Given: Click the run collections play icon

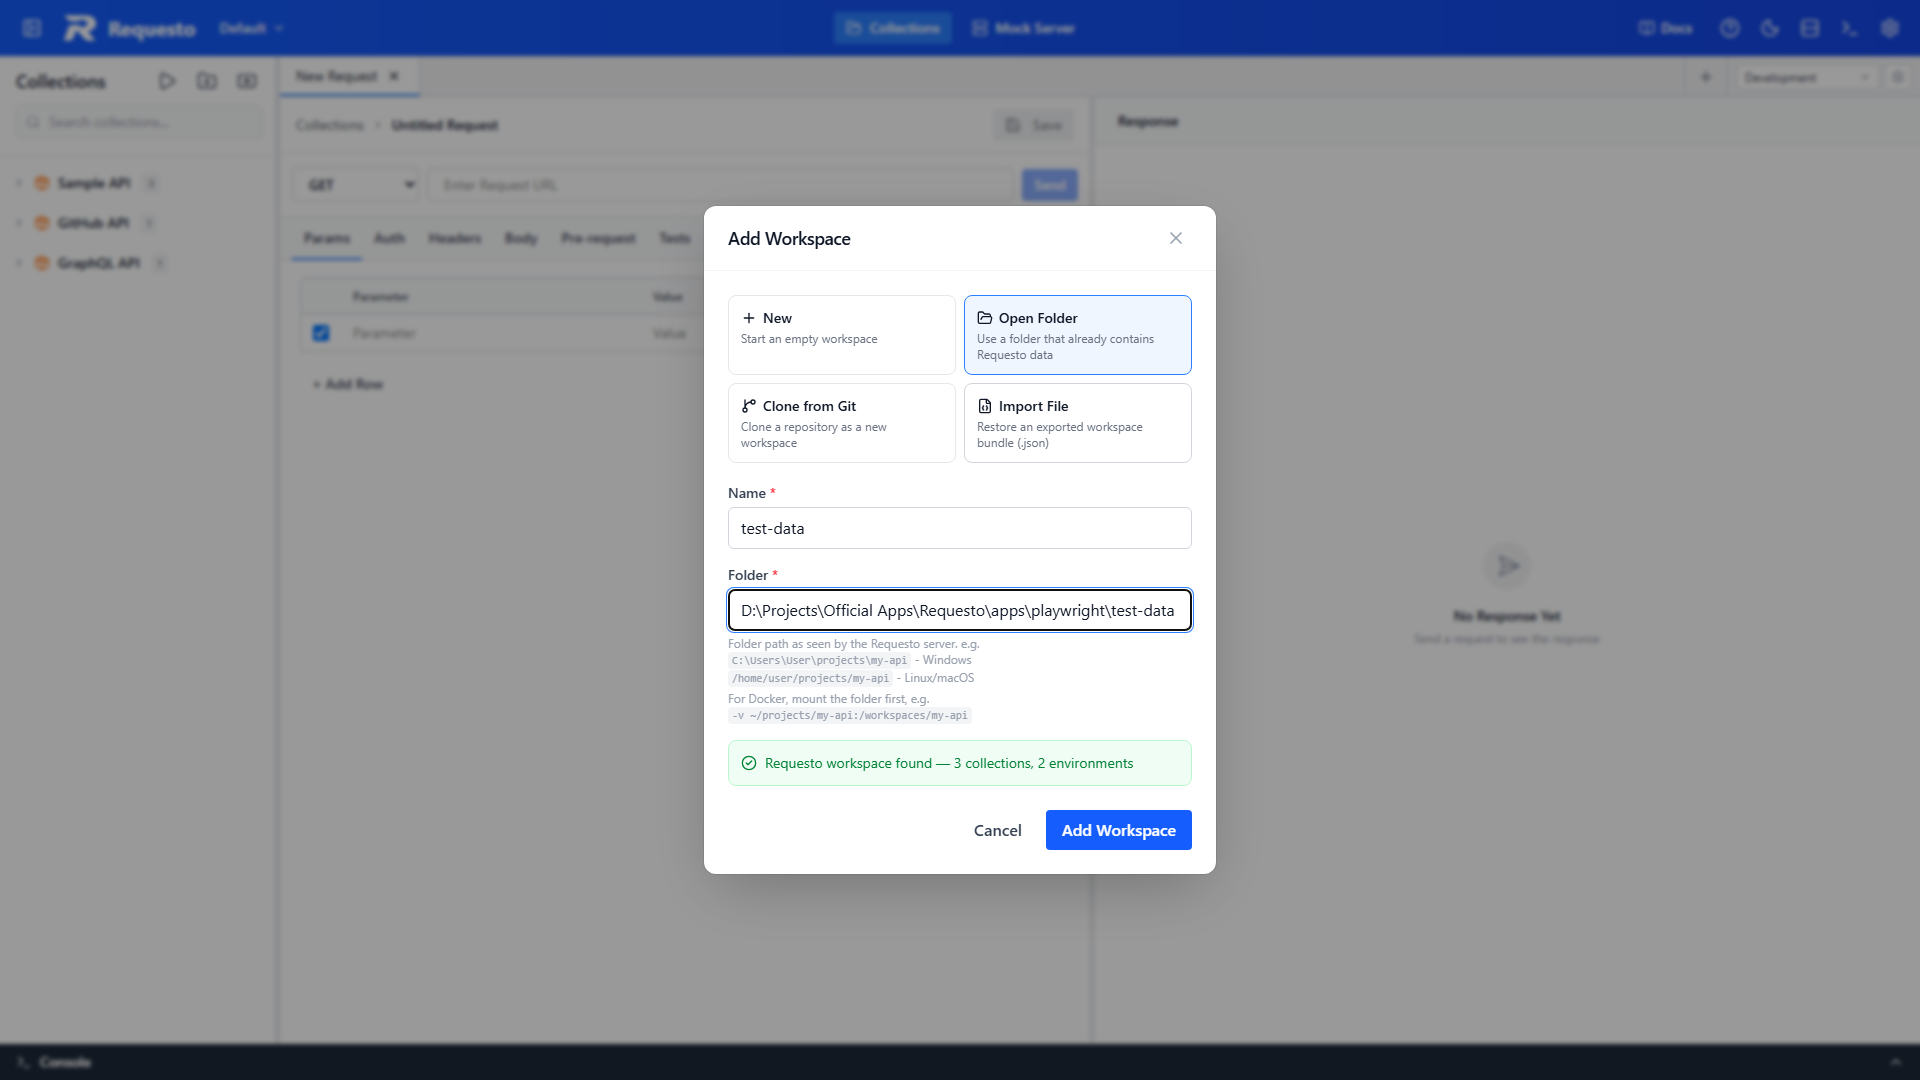Looking at the screenshot, I should coord(167,81).
